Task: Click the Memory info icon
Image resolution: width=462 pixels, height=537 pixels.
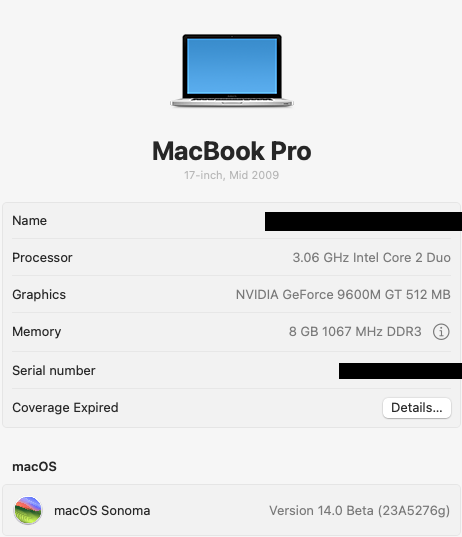Action: 441,332
